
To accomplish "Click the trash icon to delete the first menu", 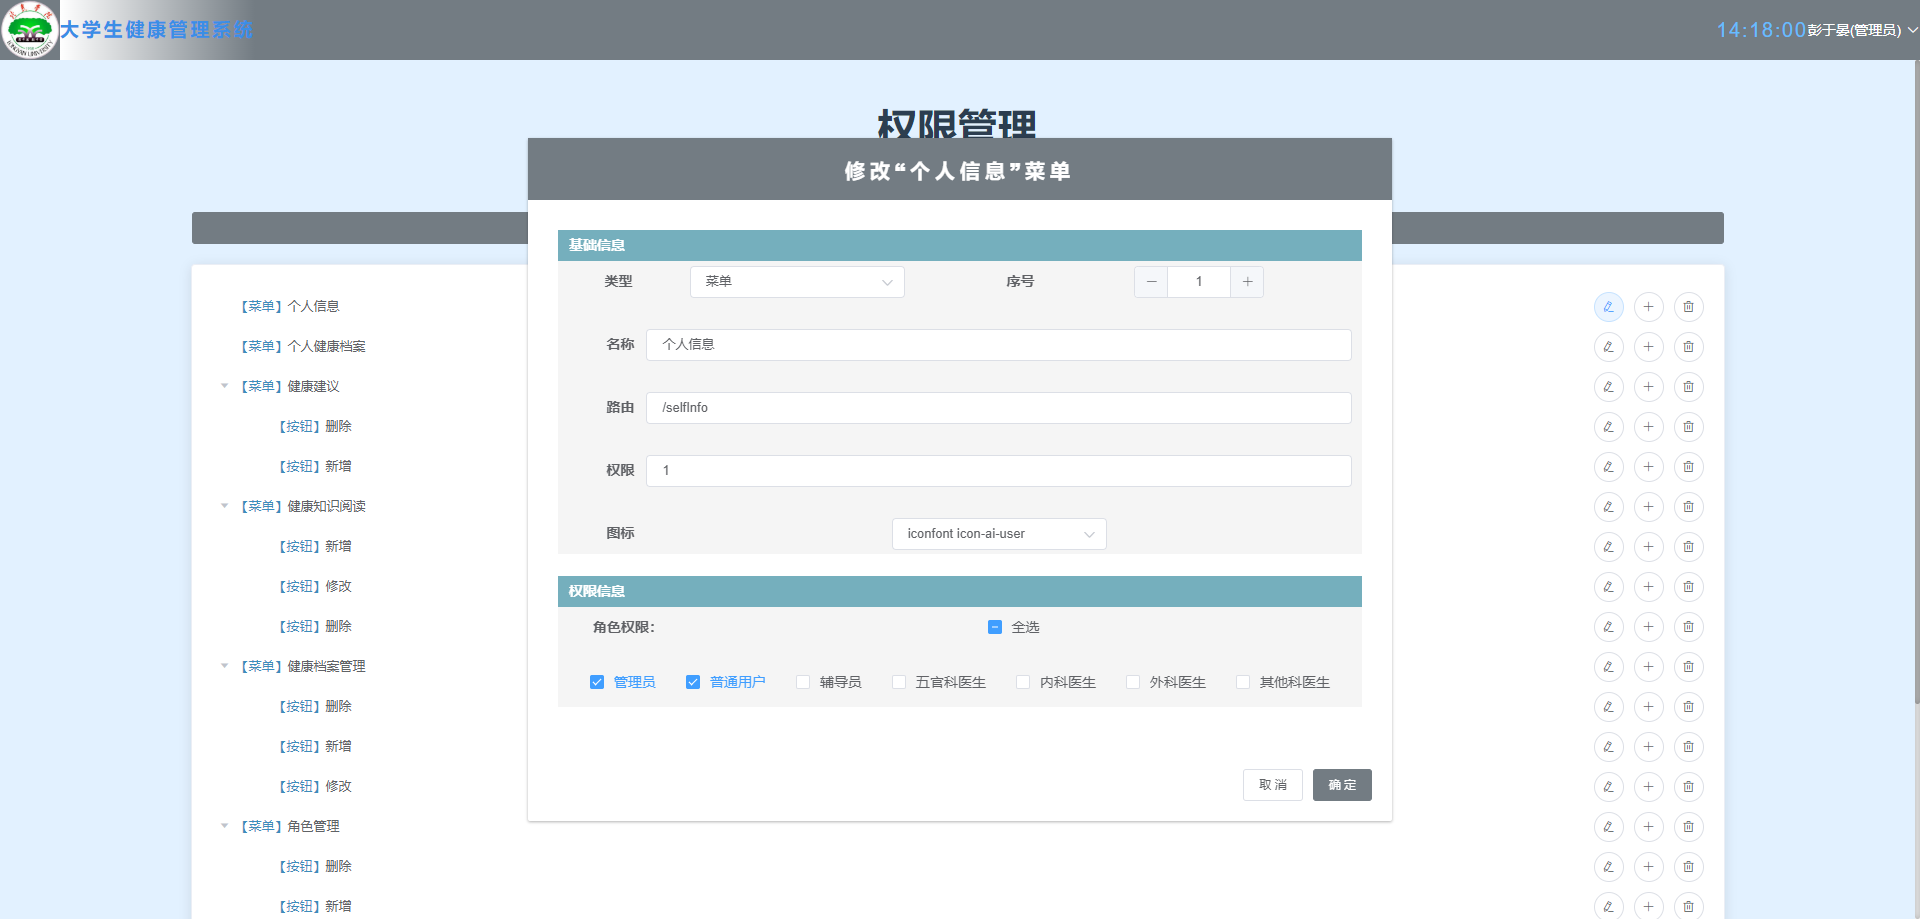I will point(1688,306).
